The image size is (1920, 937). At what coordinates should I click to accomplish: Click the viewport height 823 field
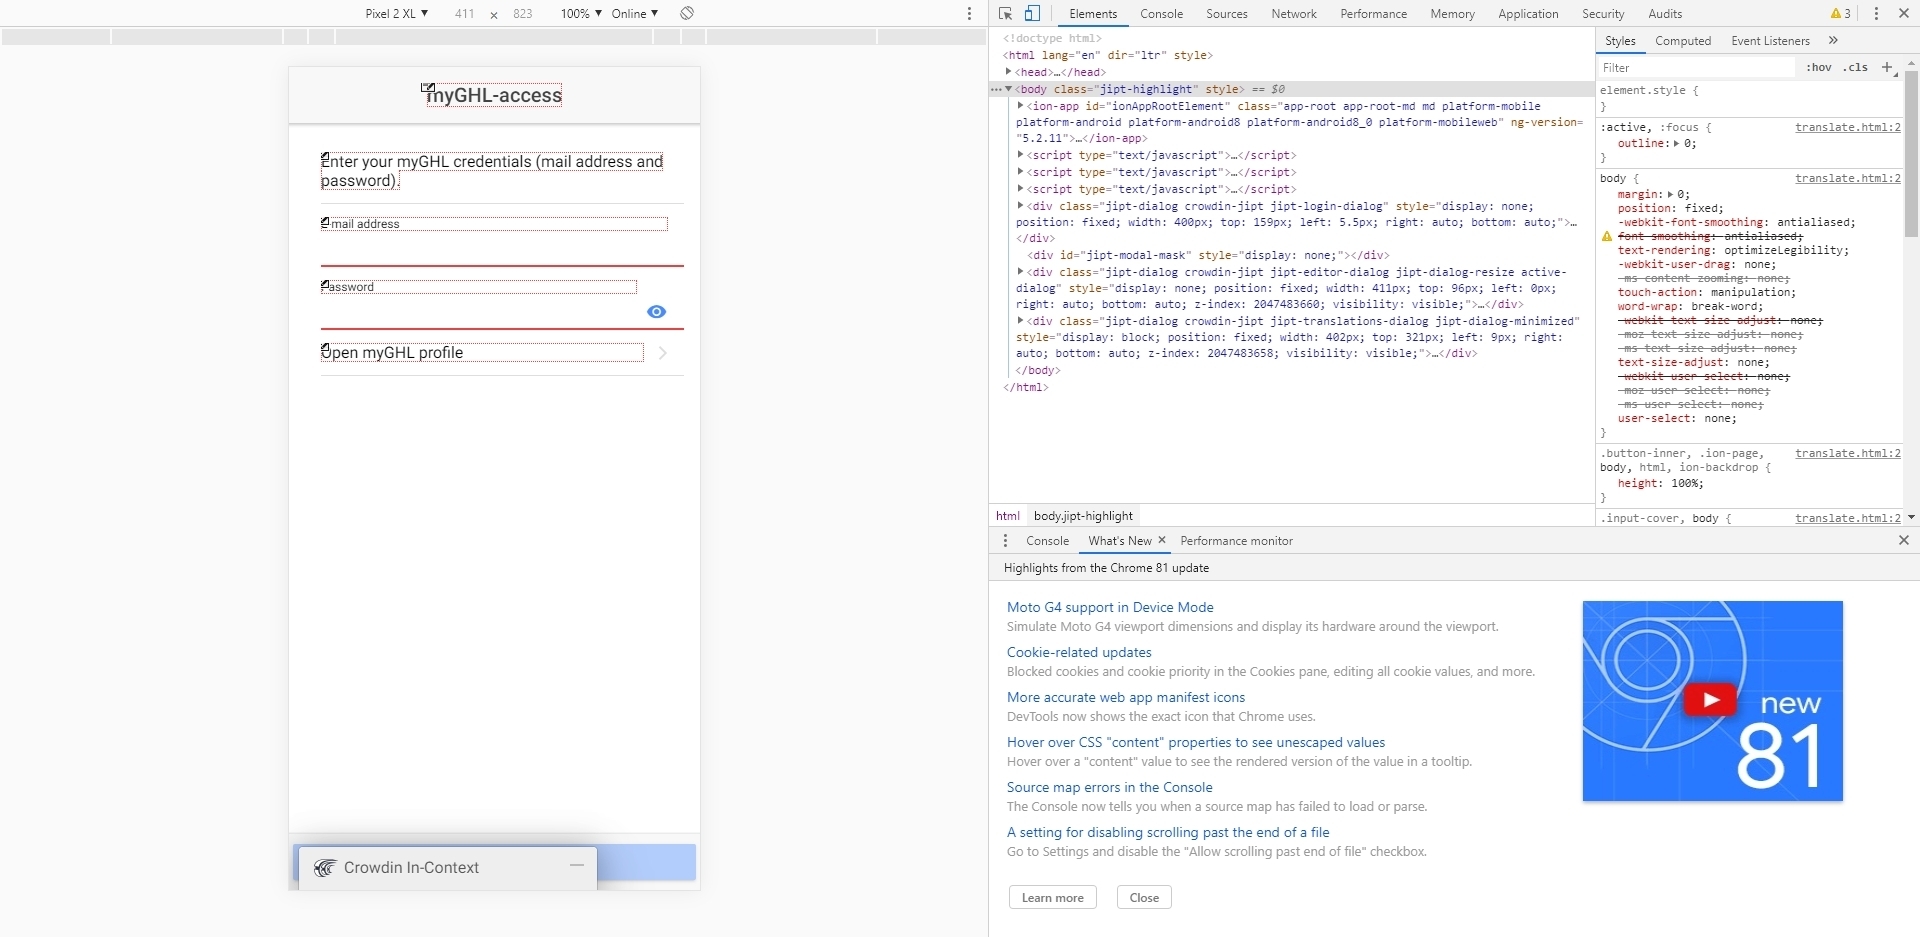pos(522,13)
